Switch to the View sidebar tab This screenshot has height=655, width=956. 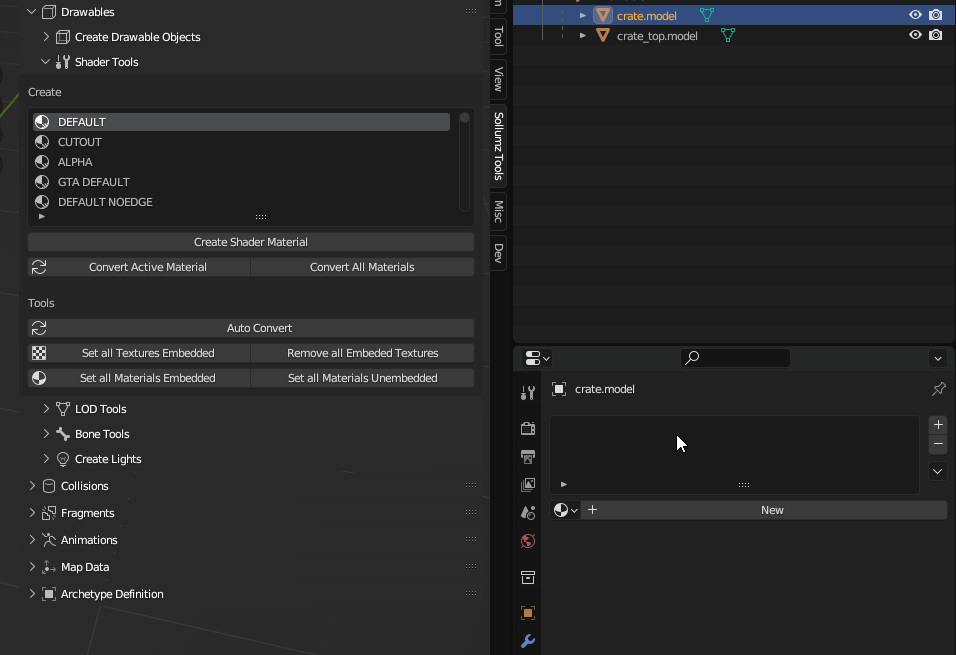click(x=498, y=80)
